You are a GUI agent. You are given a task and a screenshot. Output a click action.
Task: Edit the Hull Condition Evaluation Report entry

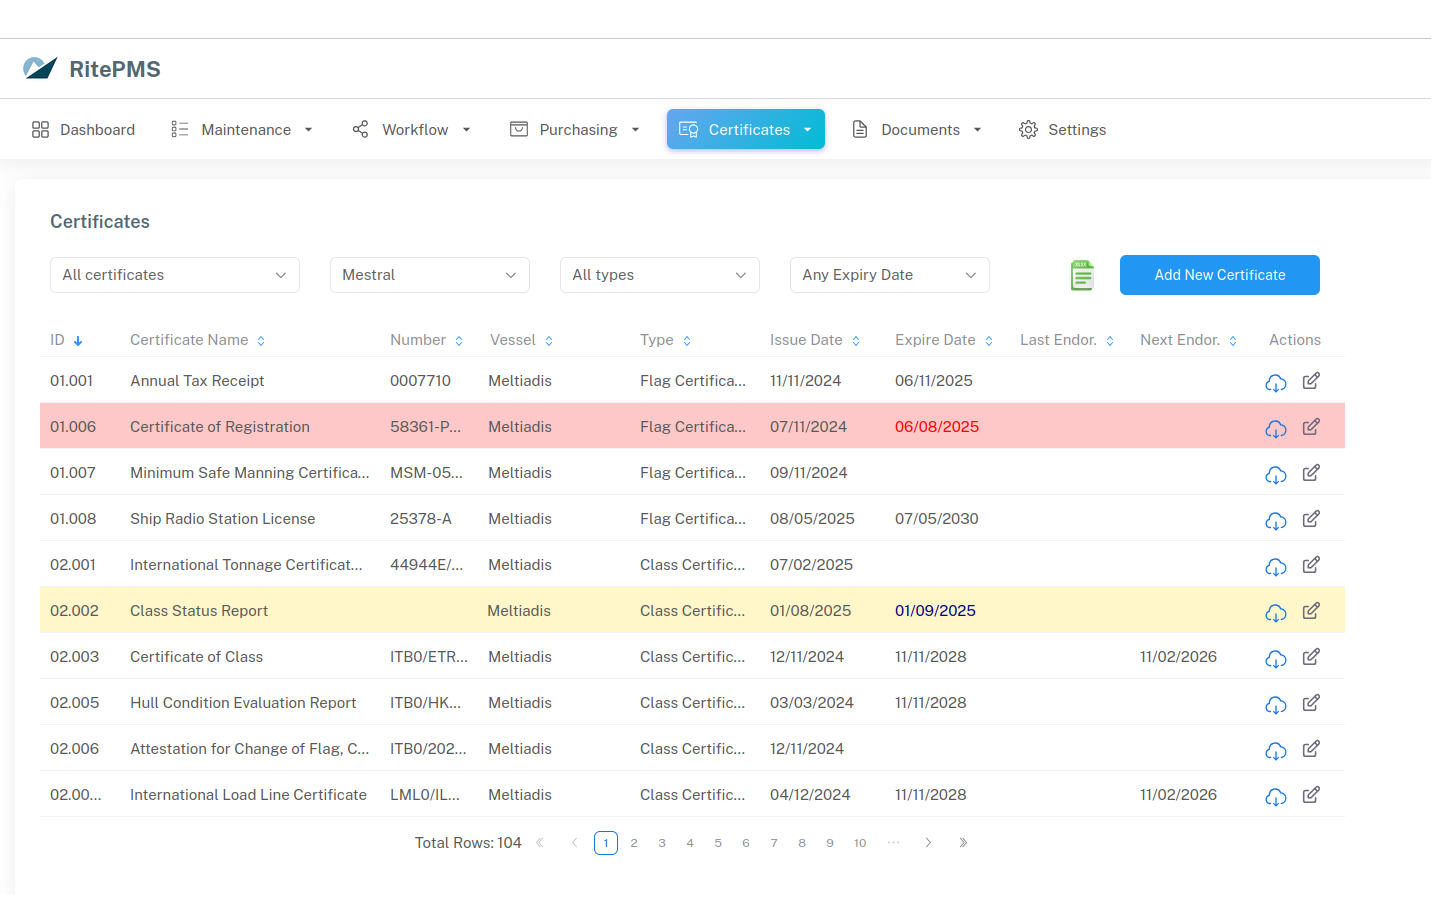pyautogui.click(x=1310, y=703)
